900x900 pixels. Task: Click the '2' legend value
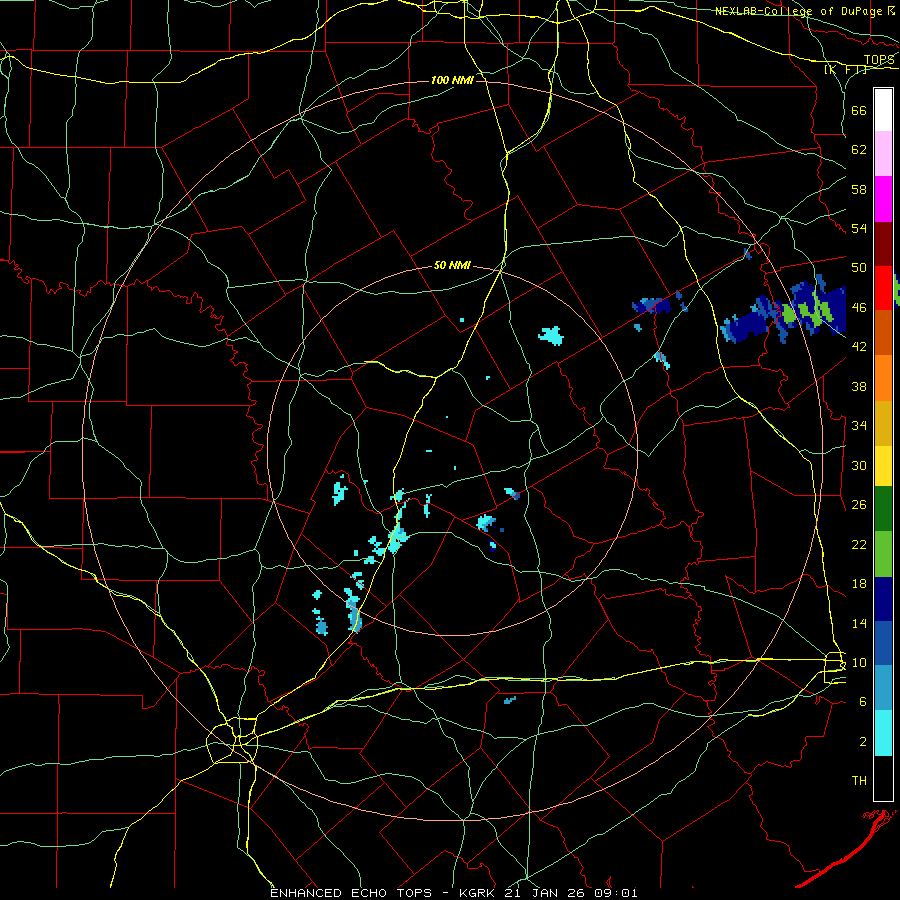point(863,742)
